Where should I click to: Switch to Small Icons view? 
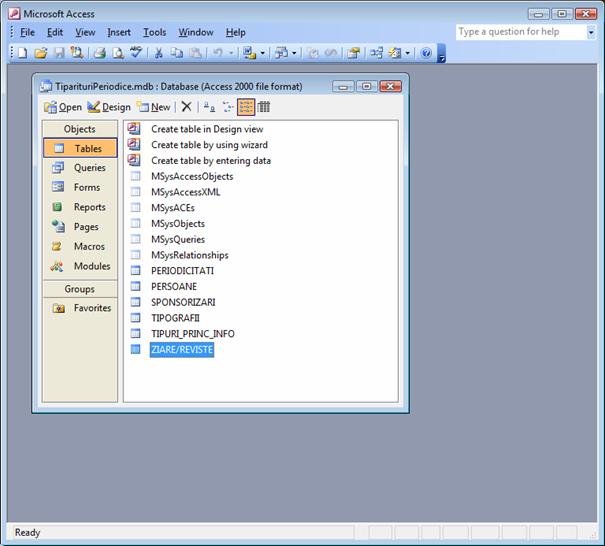coord(228,107)
